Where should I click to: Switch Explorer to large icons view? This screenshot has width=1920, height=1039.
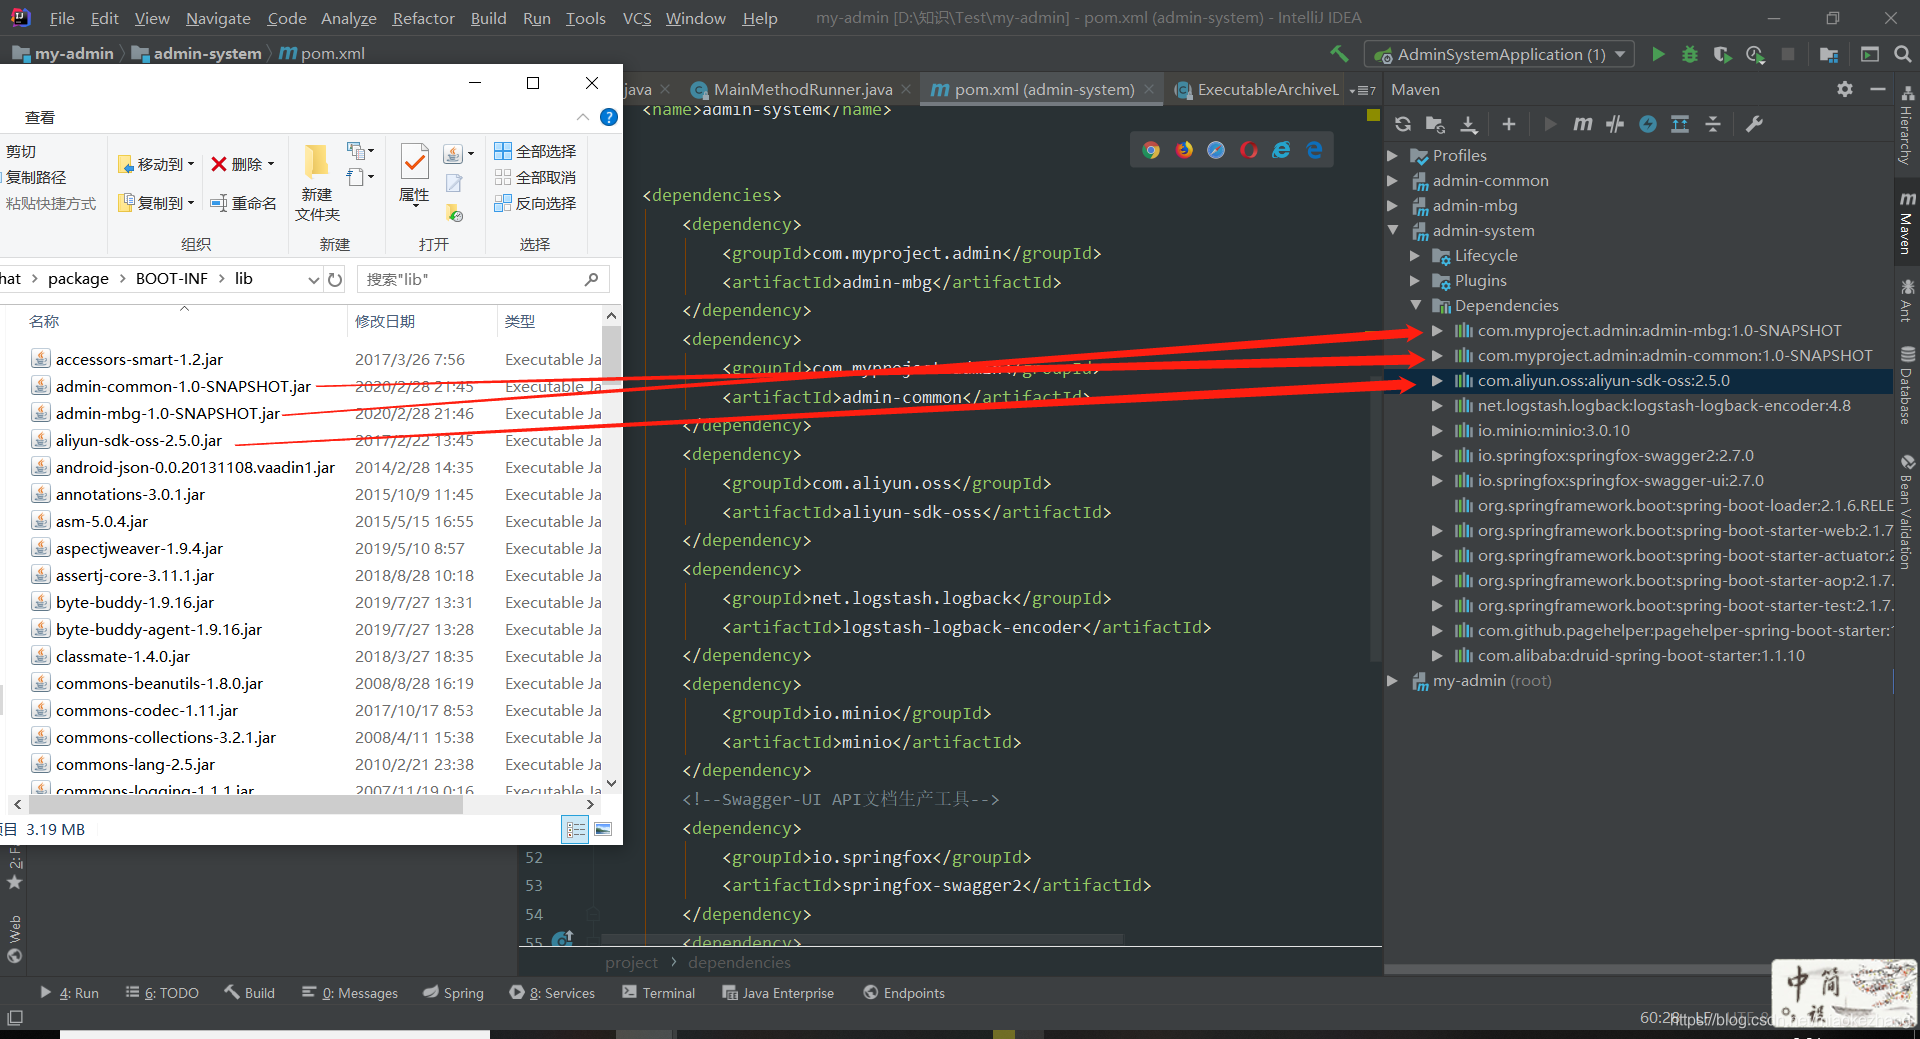point(603,829)
